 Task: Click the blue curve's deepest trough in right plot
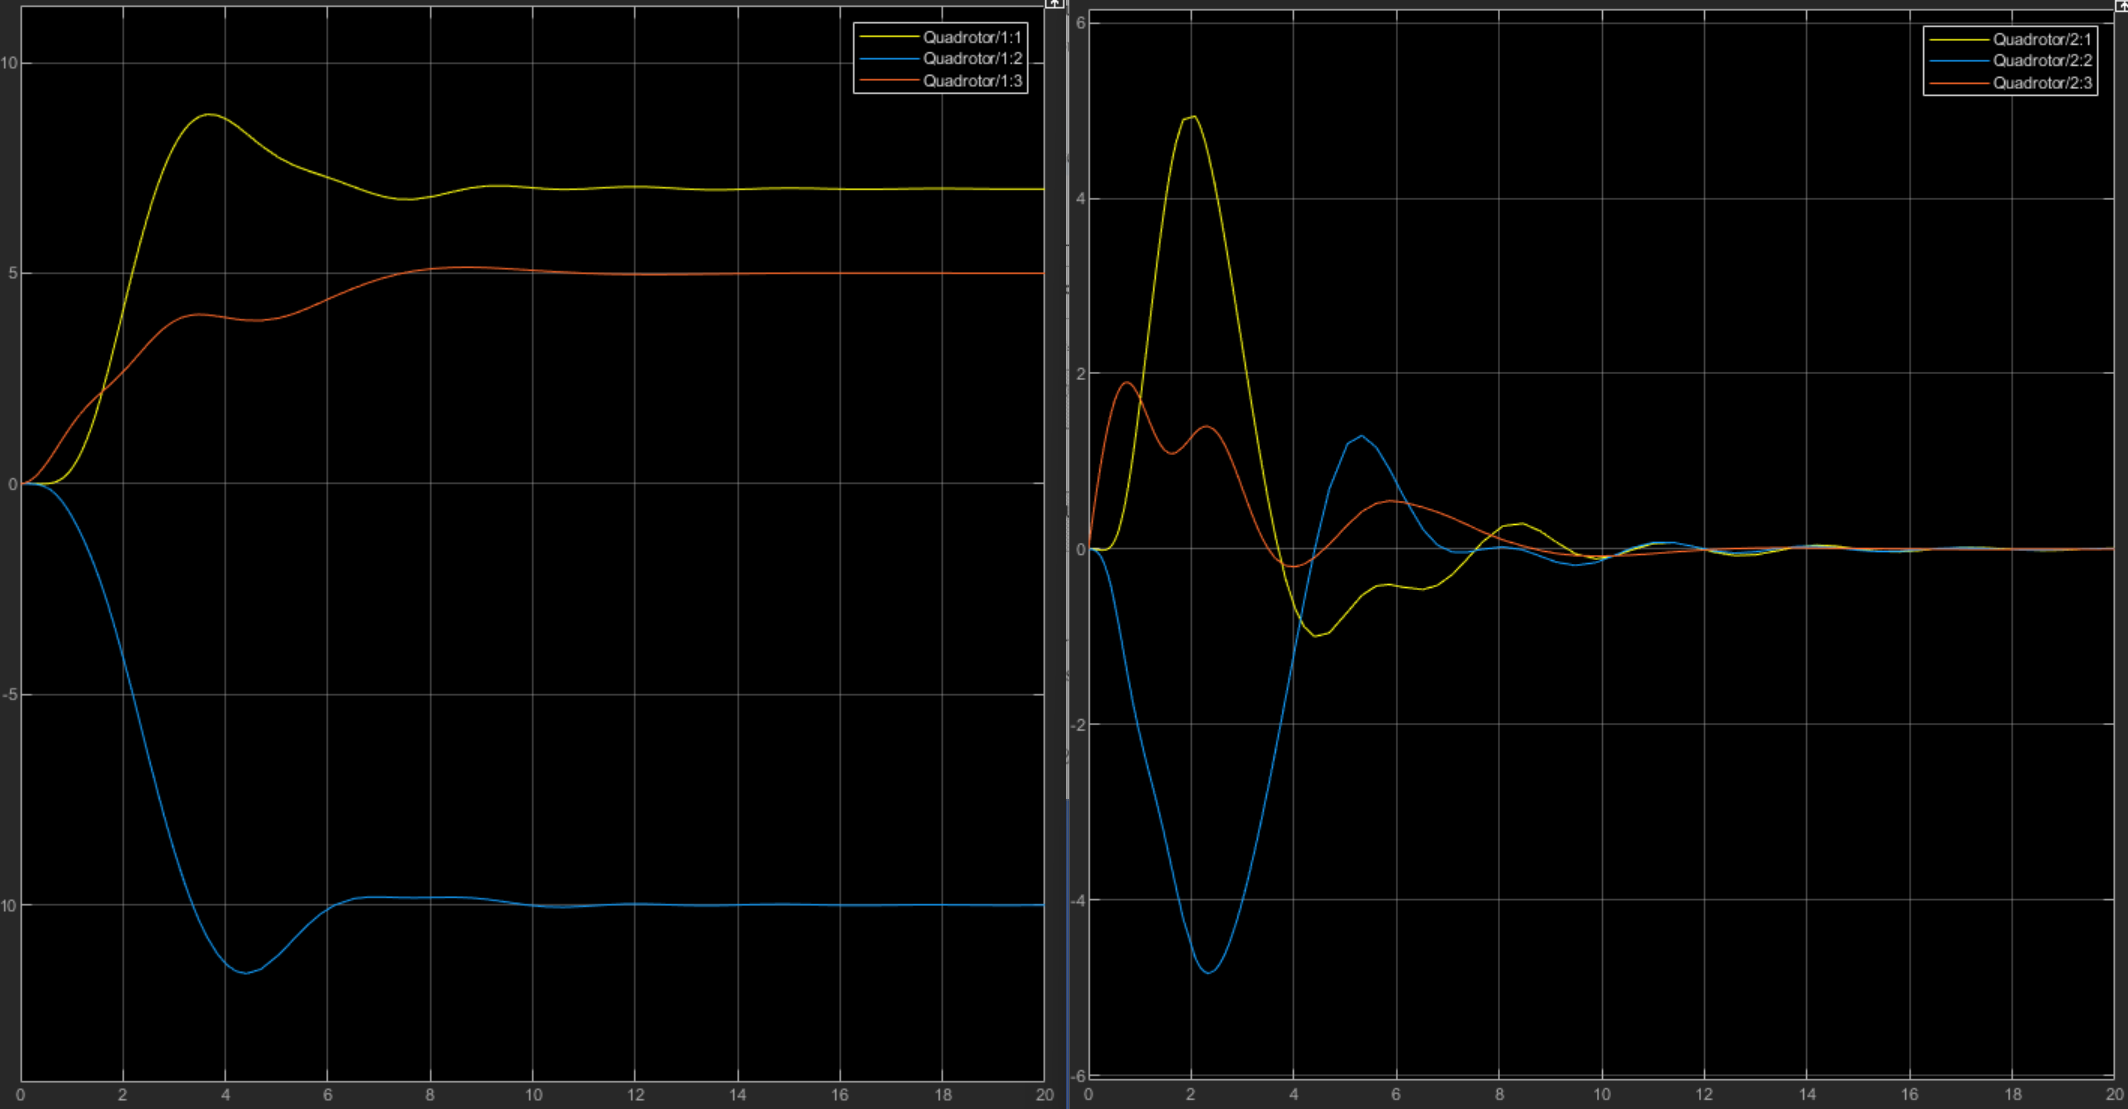point(1210,972)
